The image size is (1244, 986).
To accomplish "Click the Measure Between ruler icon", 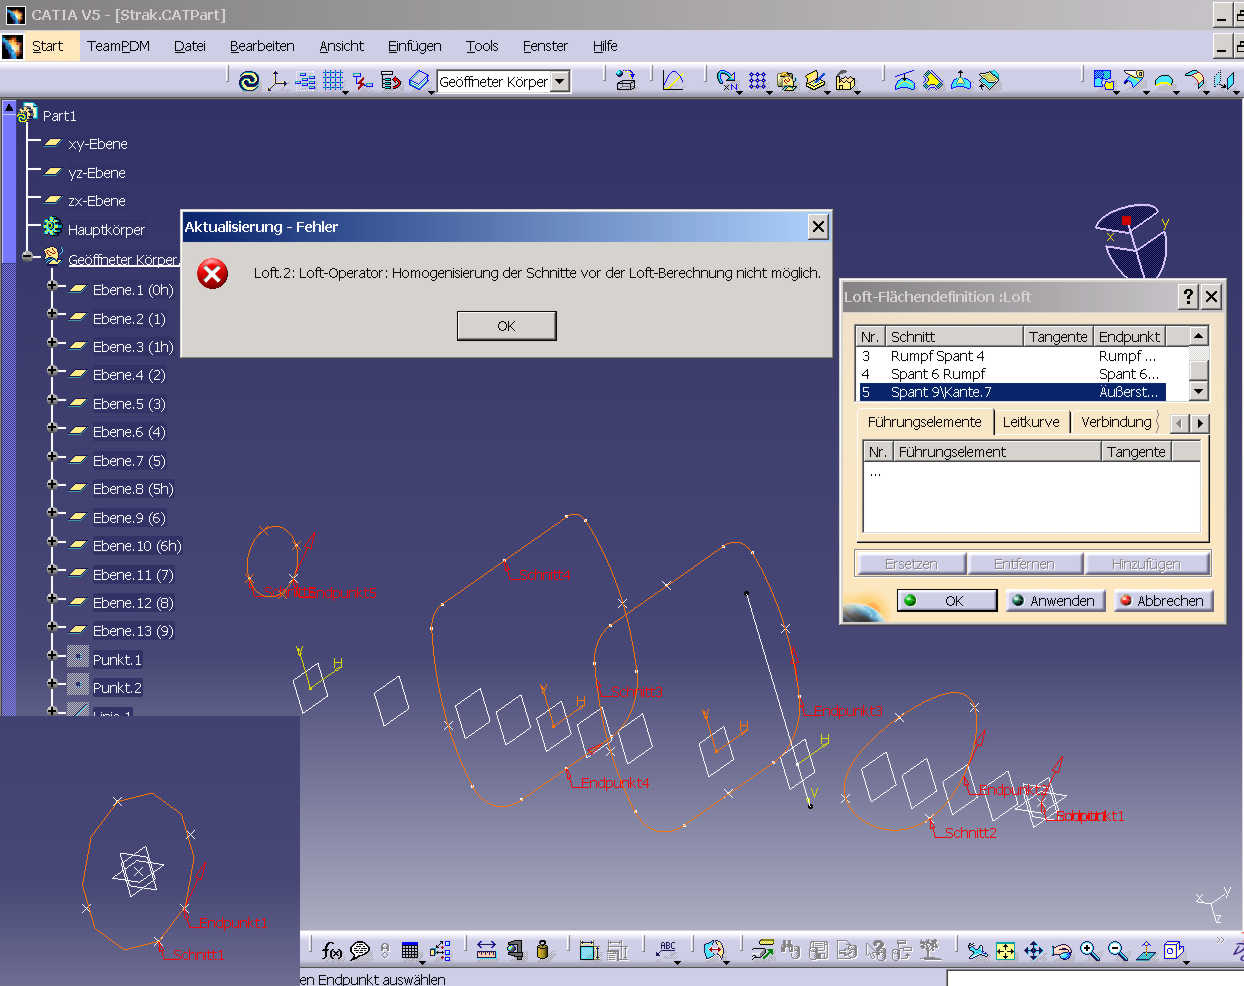I will point(487,950).
